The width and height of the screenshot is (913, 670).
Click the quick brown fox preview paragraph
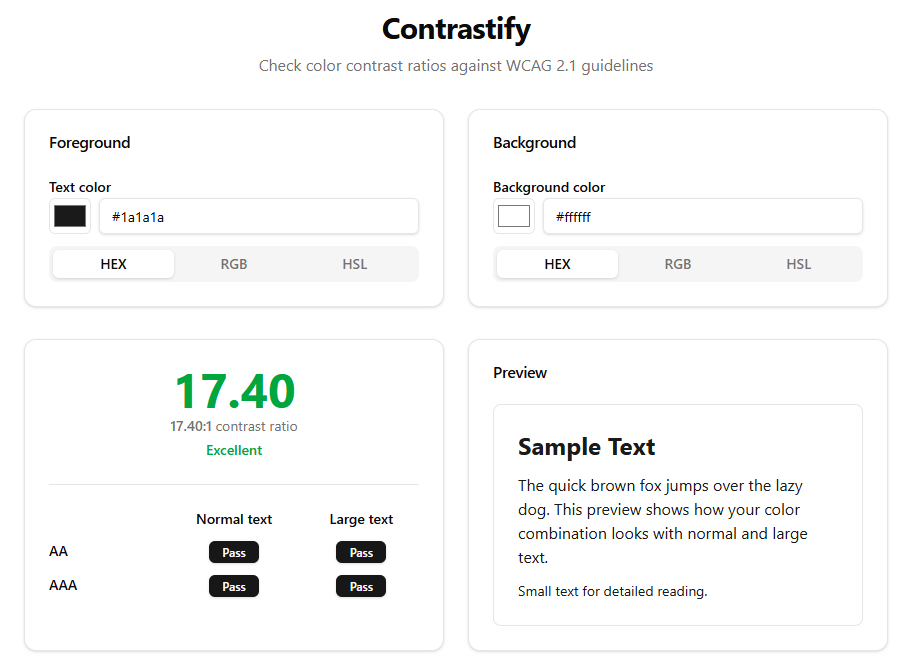click(663, 522)
